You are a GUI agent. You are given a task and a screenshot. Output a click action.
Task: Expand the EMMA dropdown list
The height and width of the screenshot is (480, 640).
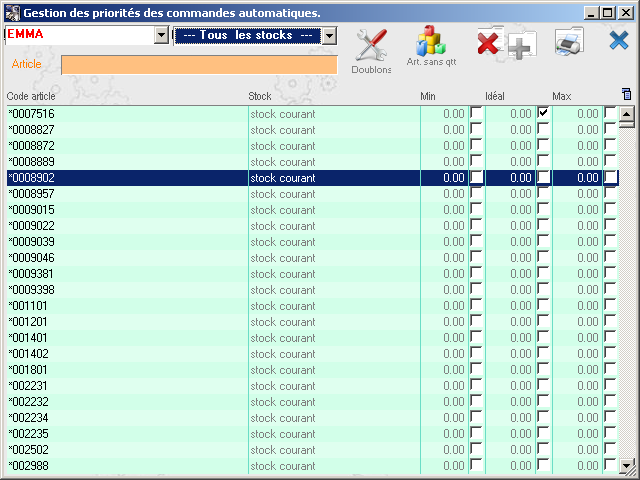point(162,35)
